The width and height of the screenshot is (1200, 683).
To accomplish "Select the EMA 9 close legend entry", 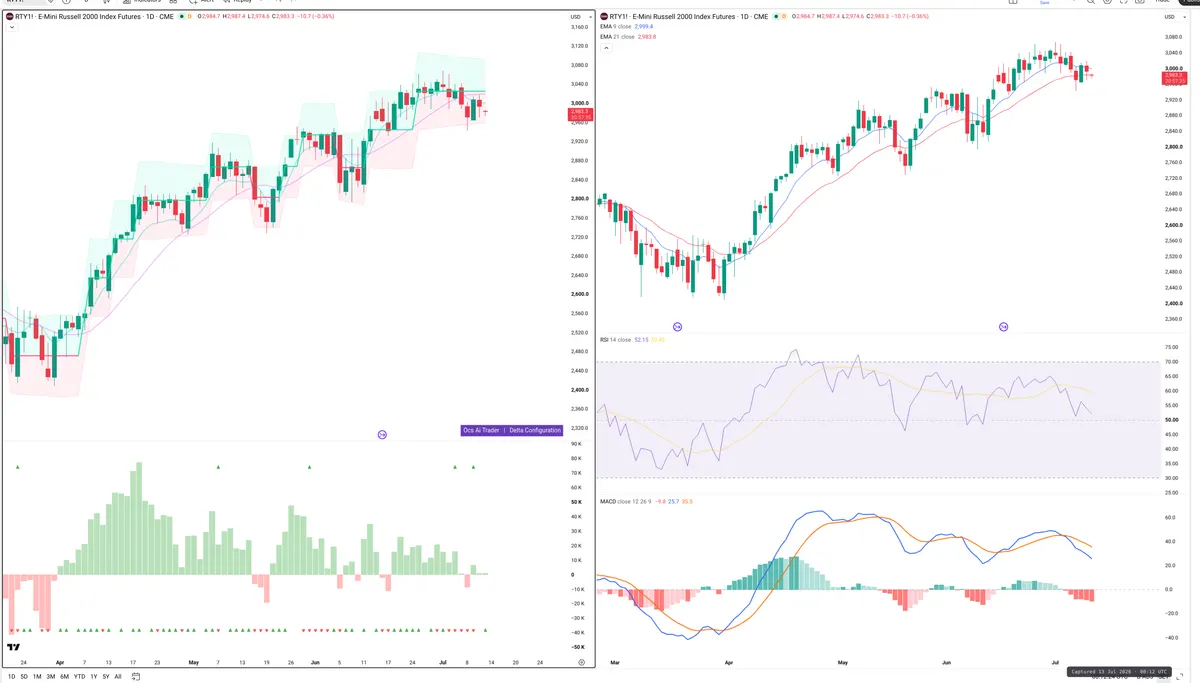I will [x=626, y=27].
